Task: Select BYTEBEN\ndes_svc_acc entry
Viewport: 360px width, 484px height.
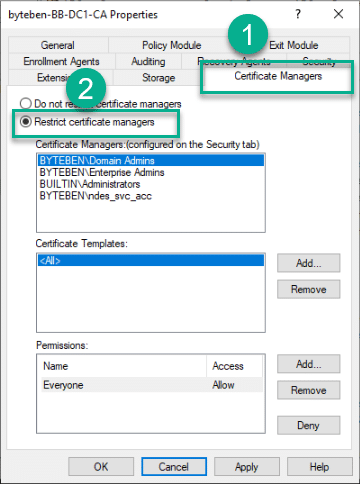Action: [x=151, y=196]
